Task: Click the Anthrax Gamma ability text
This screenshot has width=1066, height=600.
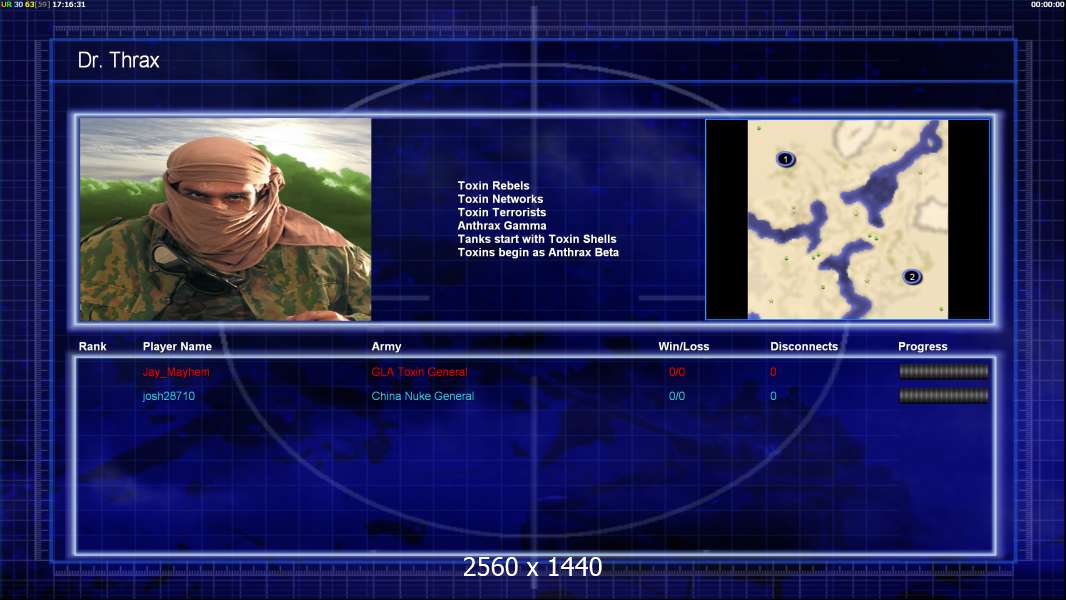Action: pos(502,226)
